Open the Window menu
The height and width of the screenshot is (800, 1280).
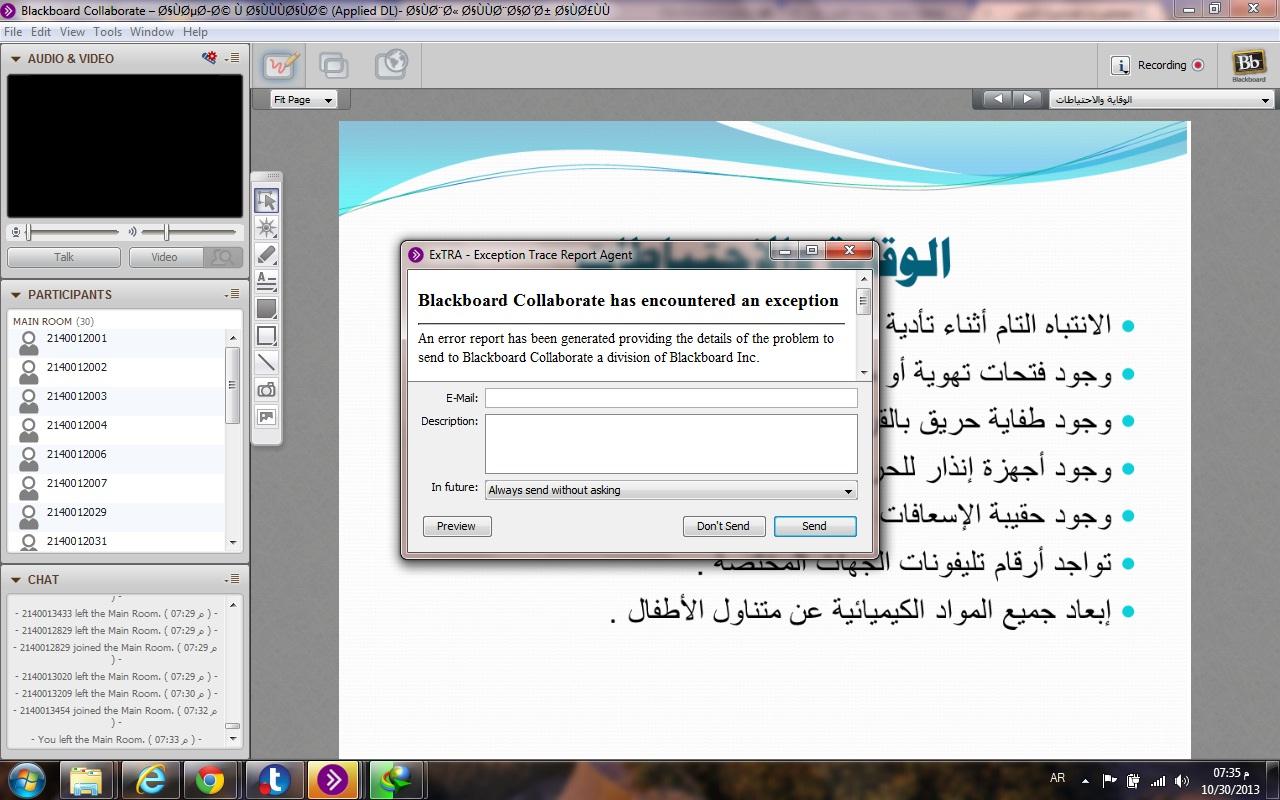point(152,32)
